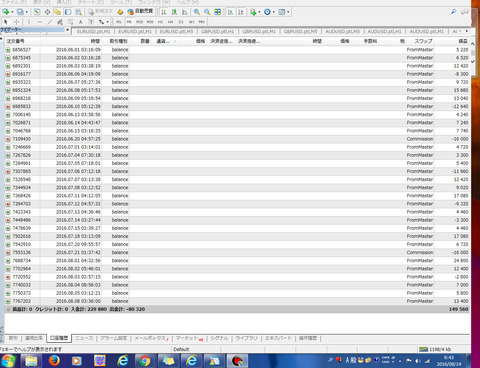Click the Zoom In magnifier icon
This screenshot has height=368, width=480.
[x=197, y=12]
